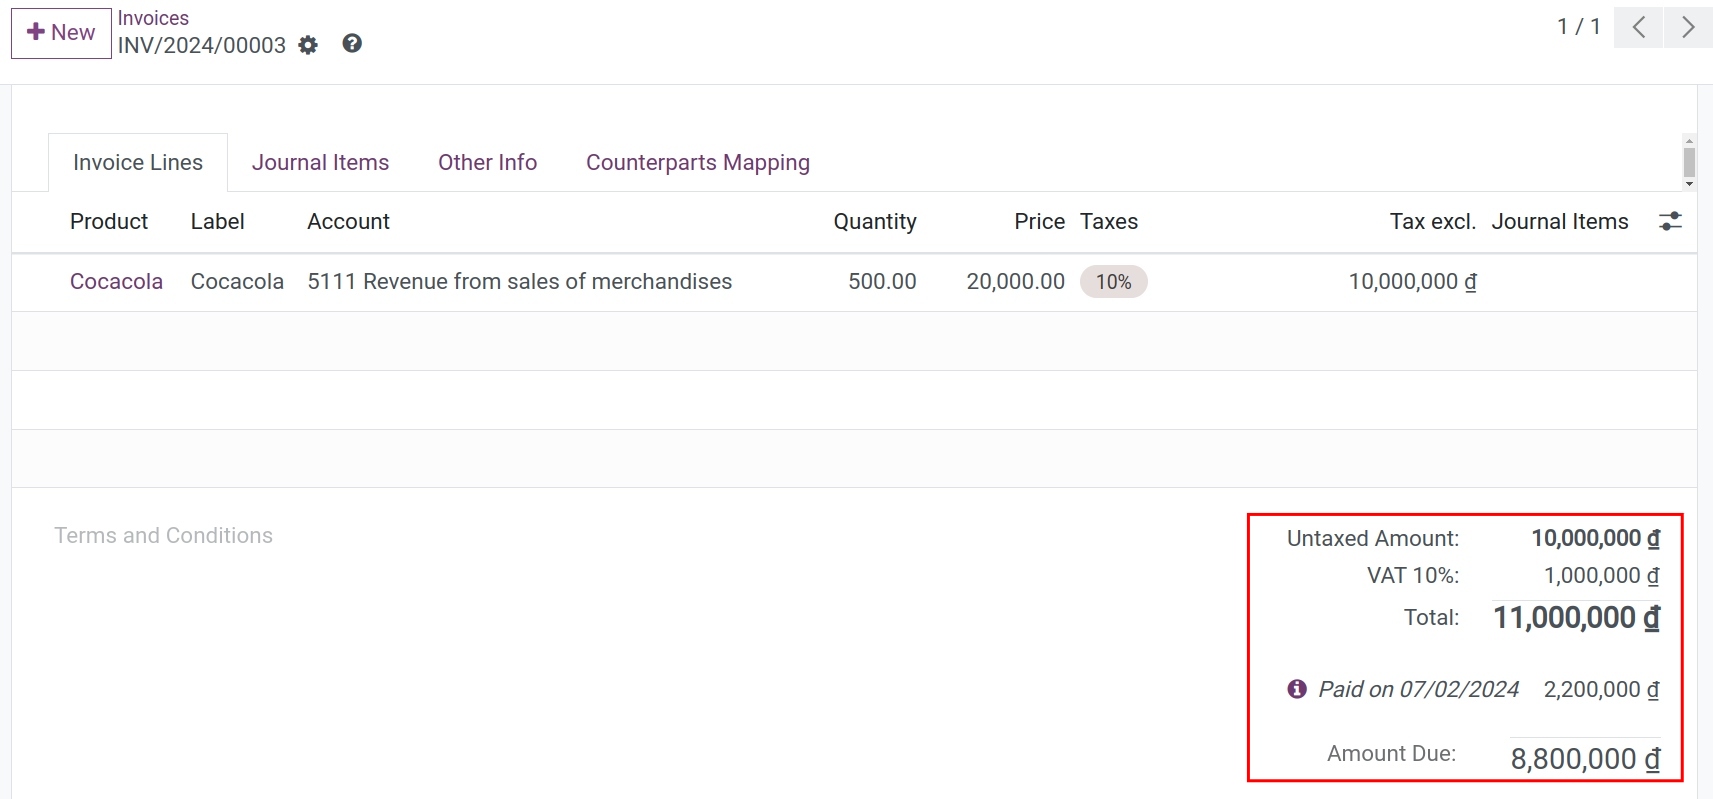Click the help question mark icon
This screenshot has width=1713, height=799.
pos(352,43)
